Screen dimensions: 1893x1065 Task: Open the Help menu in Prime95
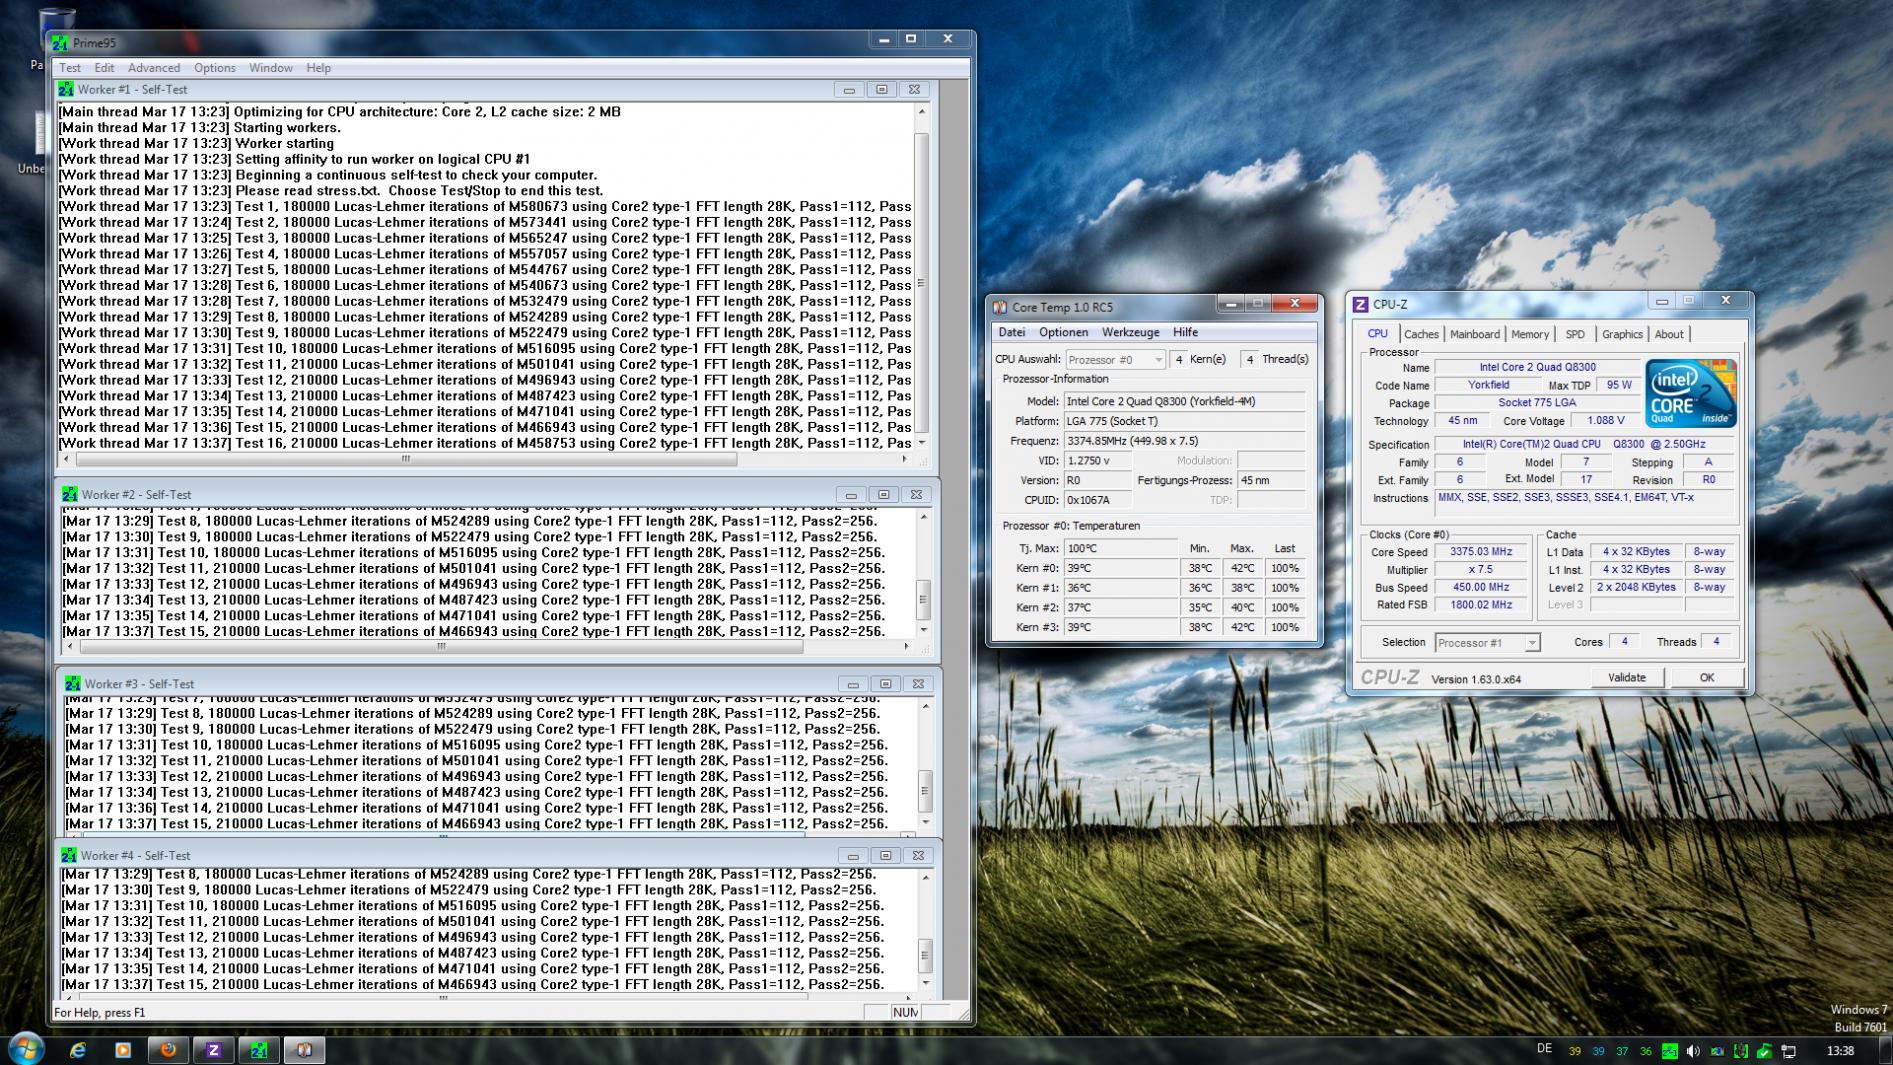318,68
